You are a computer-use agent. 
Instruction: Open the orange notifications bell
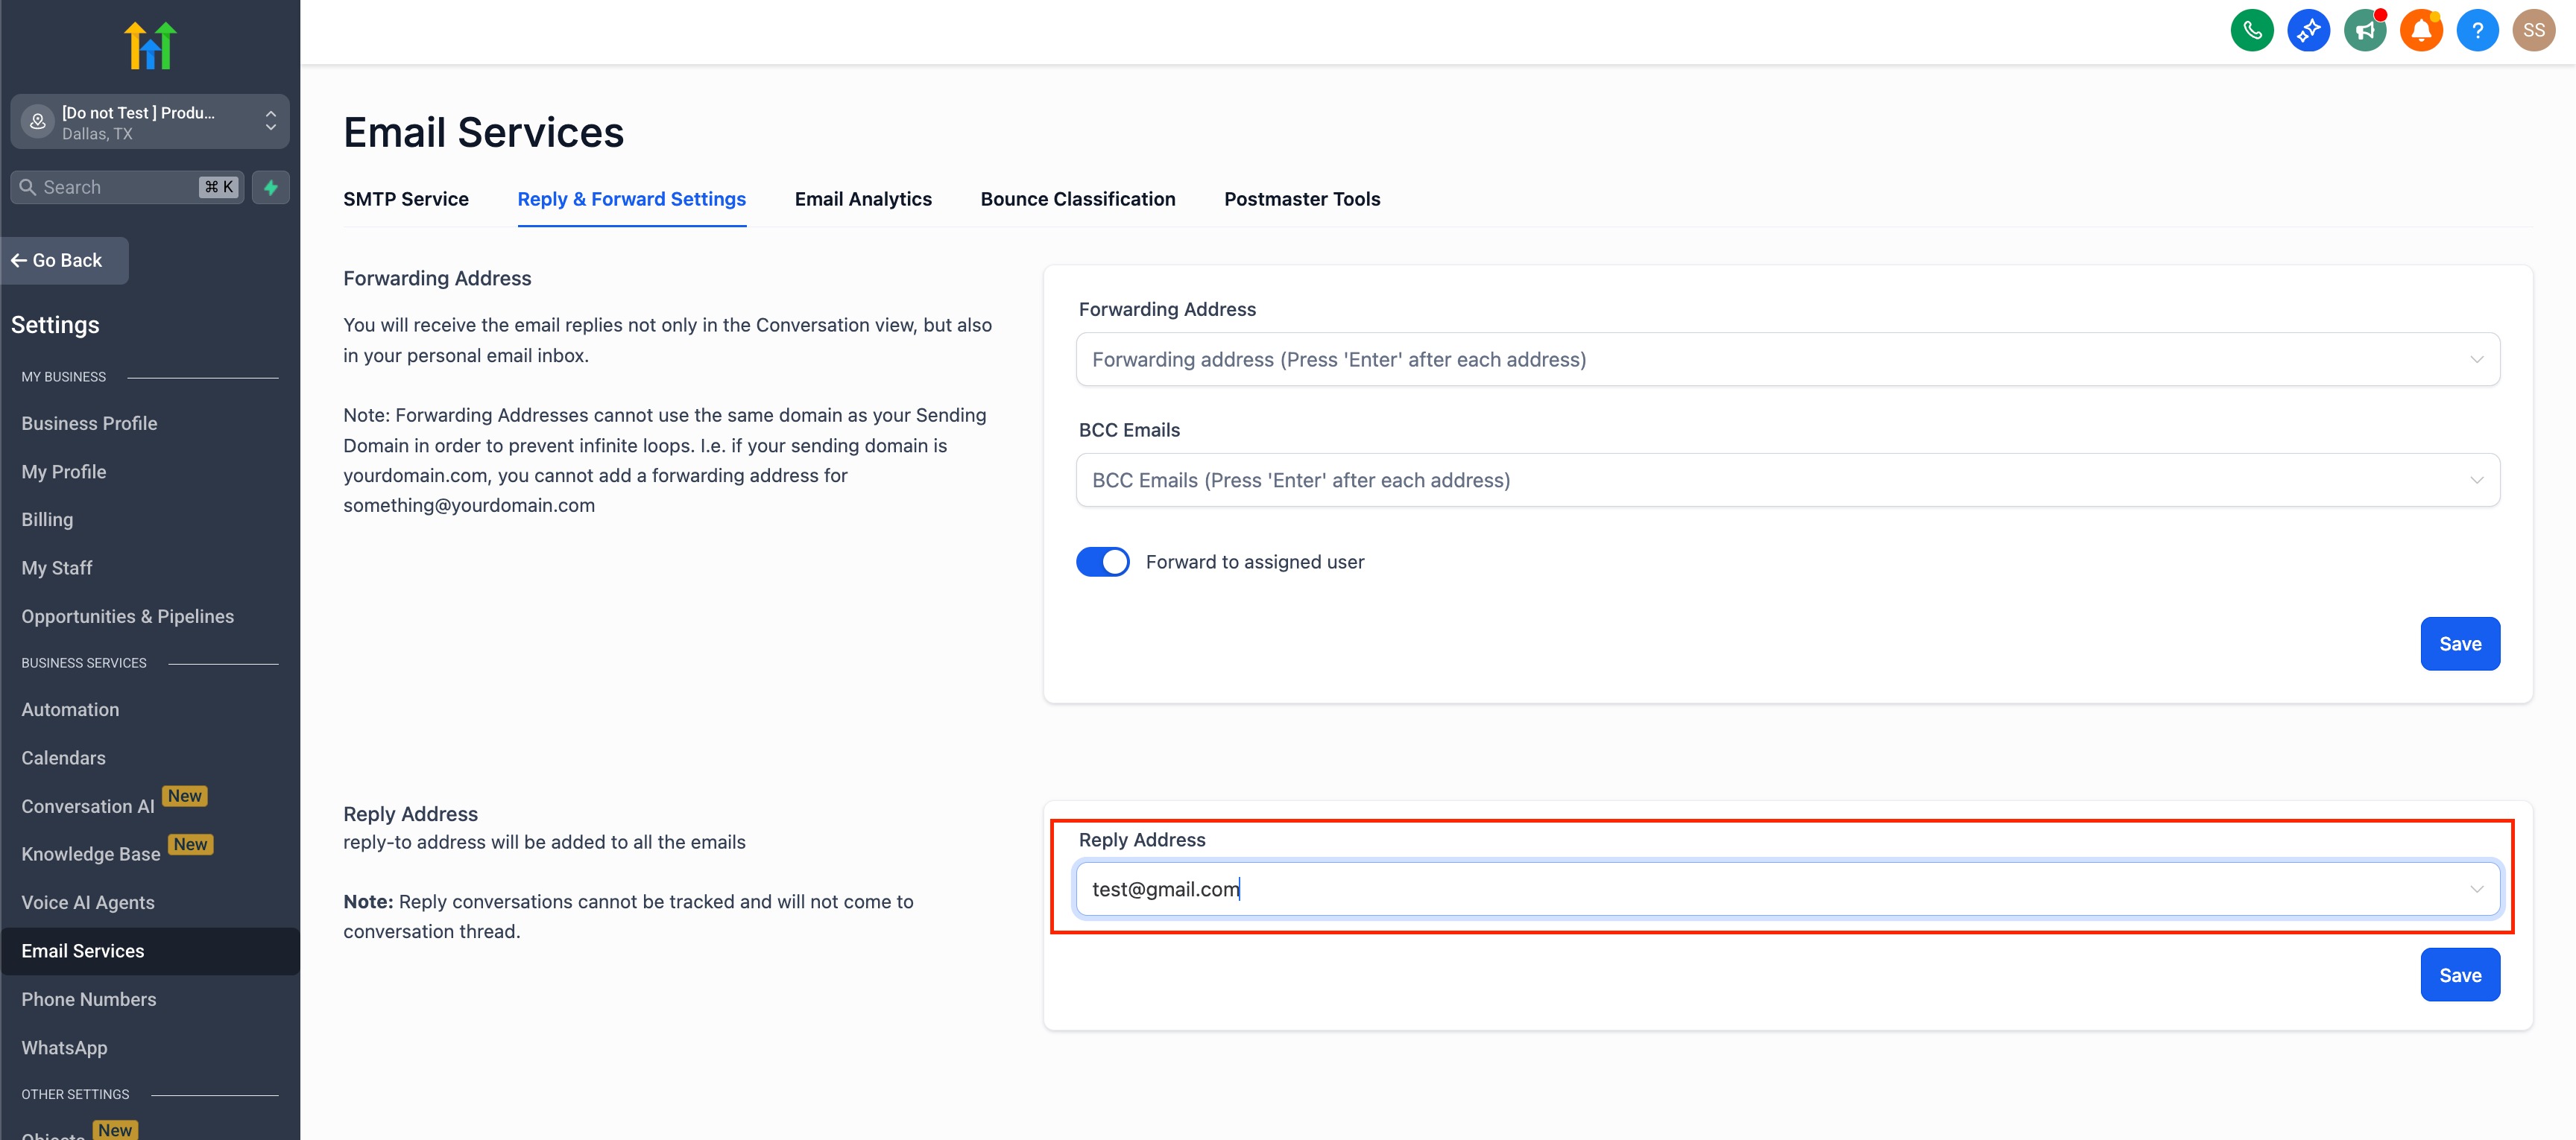coord(2420,30)
